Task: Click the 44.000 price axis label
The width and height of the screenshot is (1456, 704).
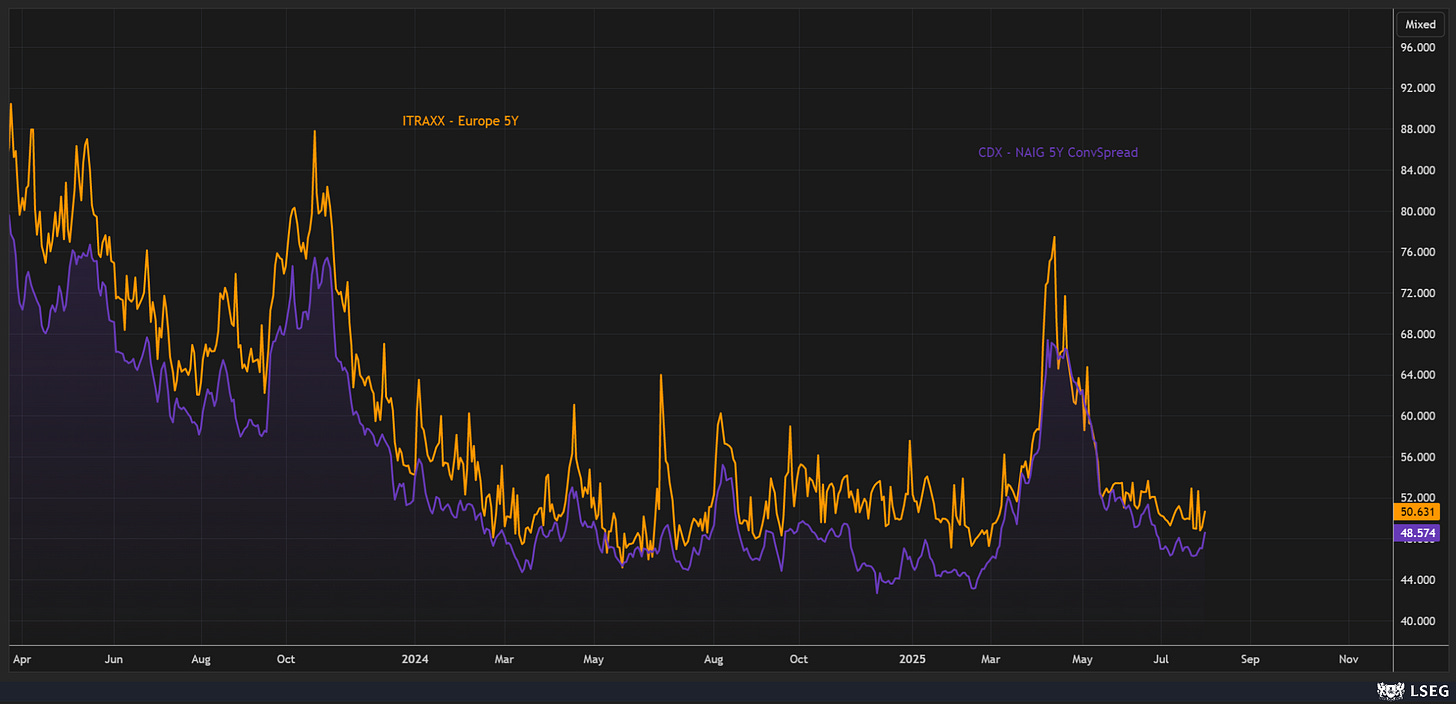Action: click(1417, 580)
